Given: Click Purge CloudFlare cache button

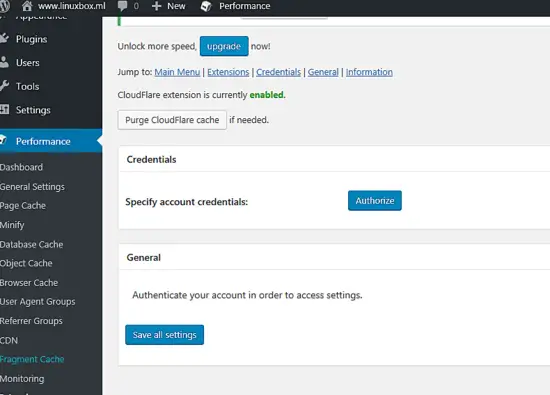Looking at the screenshot, I should pos(172,120).
